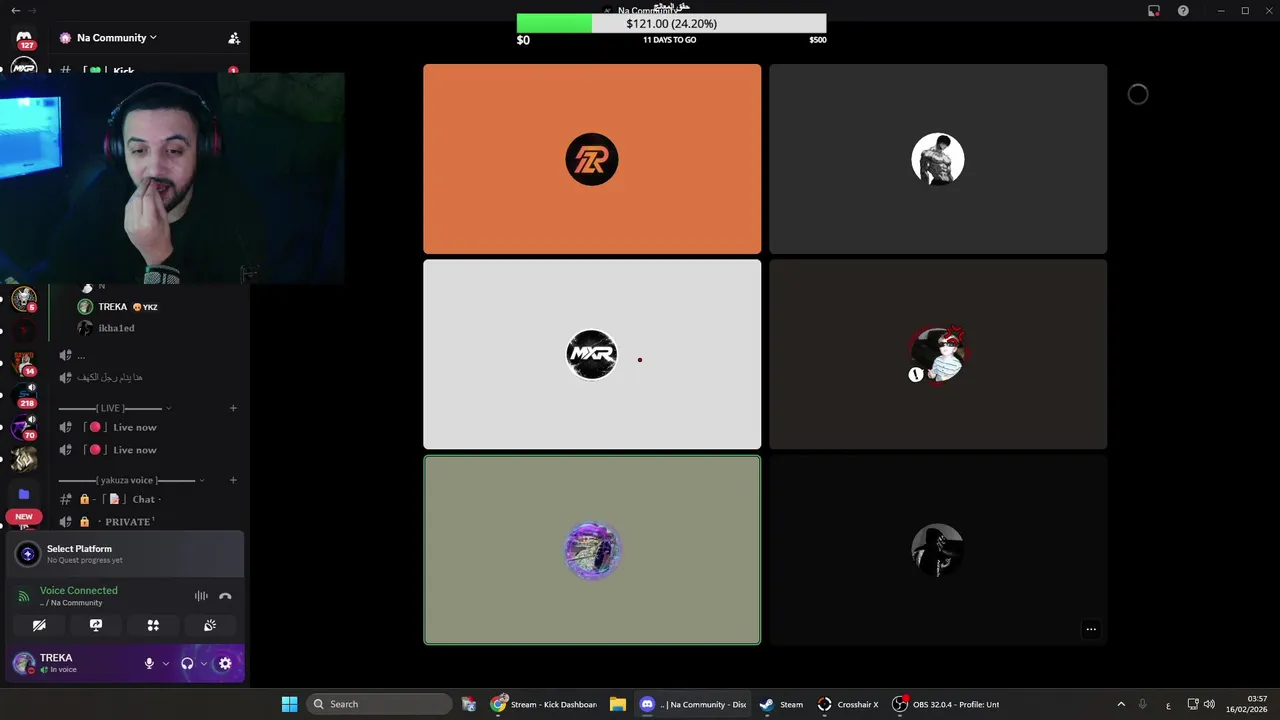Click the Voice Connected status text
The image size is (1280, 720).
tap(78, 590)
